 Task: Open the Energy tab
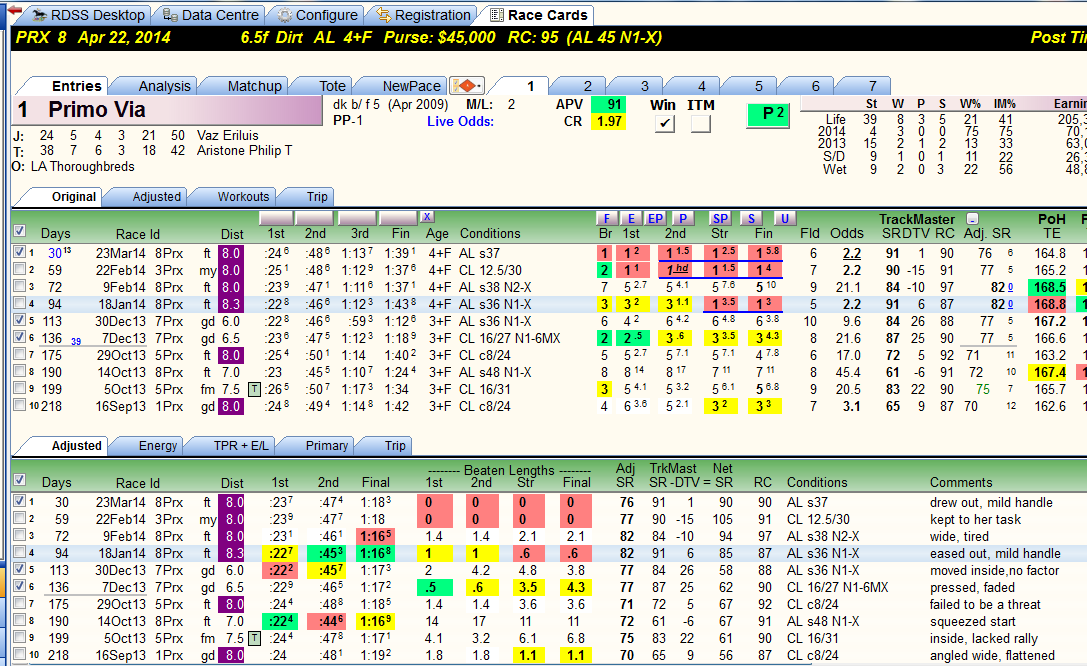[157, 446]
